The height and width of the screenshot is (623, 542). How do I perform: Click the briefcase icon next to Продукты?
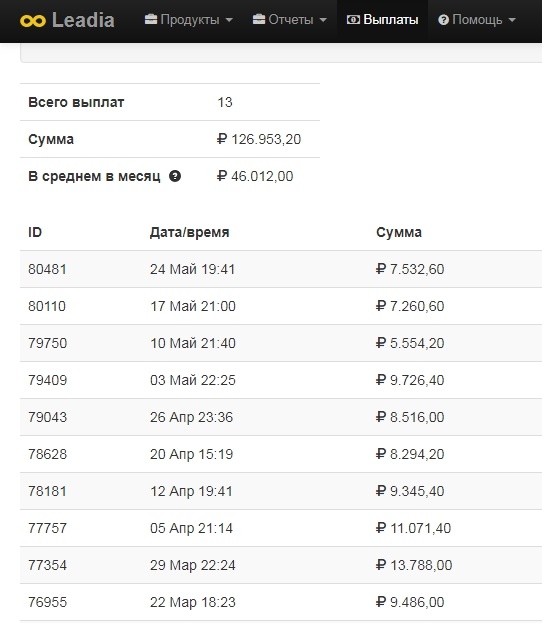click(151, 19)
